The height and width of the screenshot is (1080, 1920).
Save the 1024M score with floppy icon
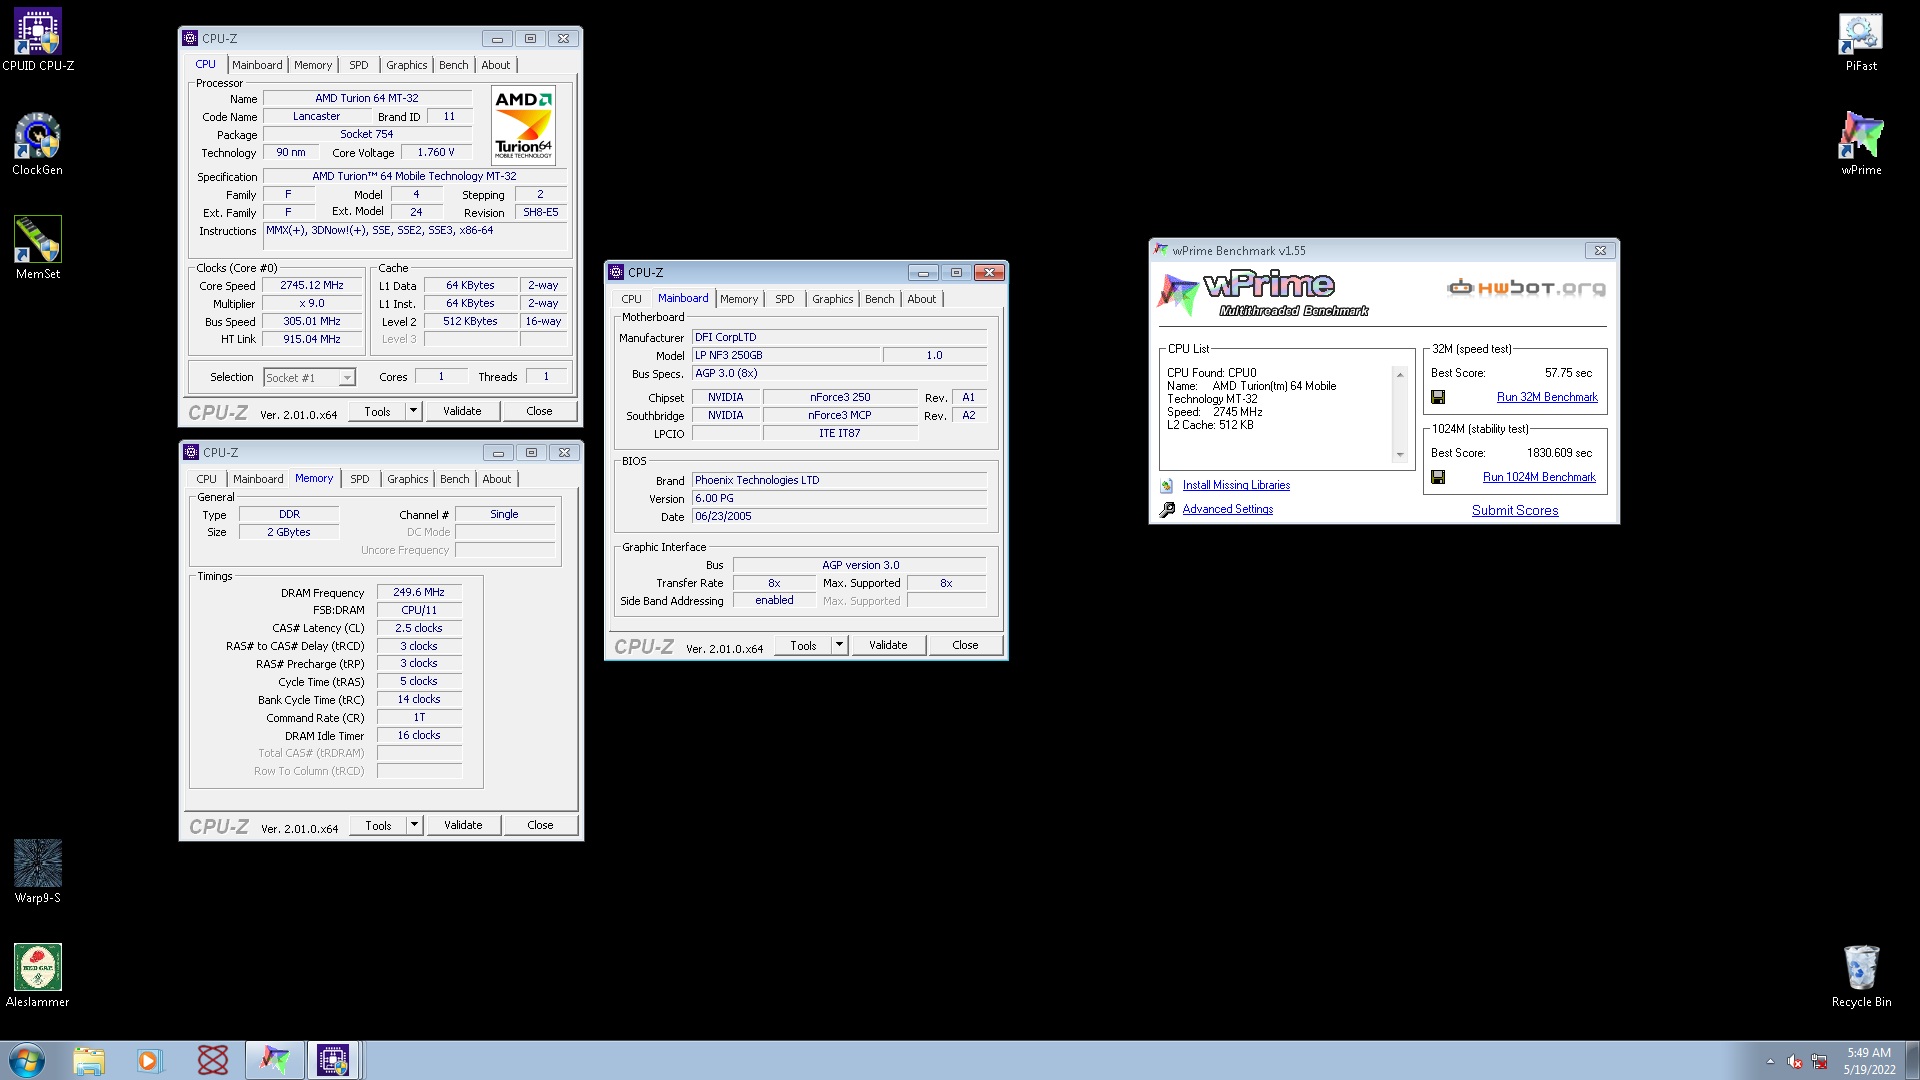(1438, 477)
